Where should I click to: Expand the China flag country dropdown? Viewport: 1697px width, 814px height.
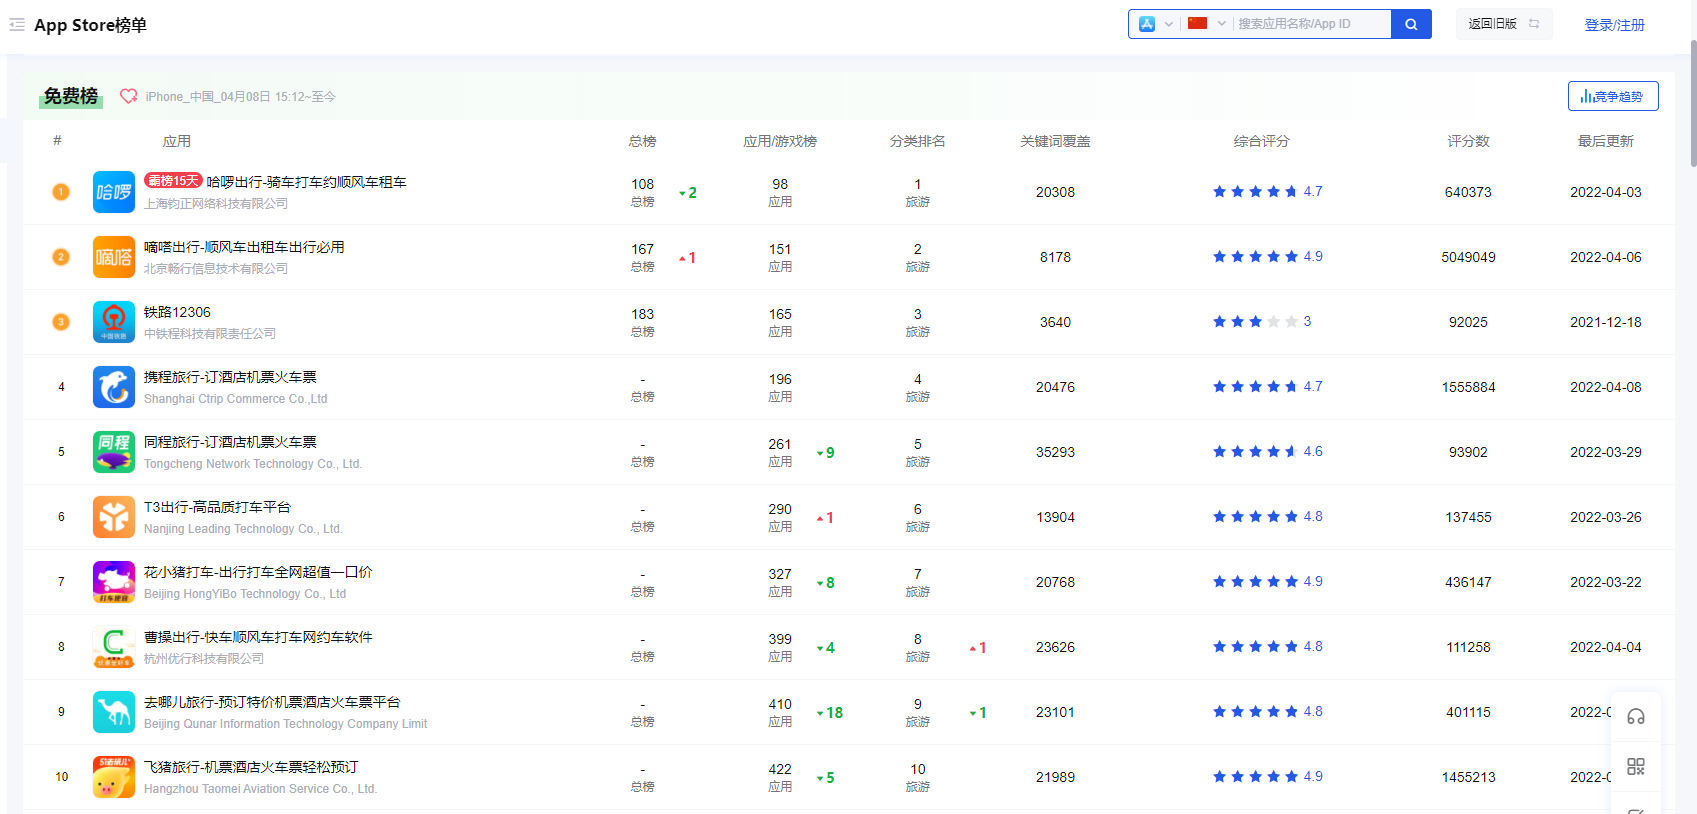tap(1206, 24)
